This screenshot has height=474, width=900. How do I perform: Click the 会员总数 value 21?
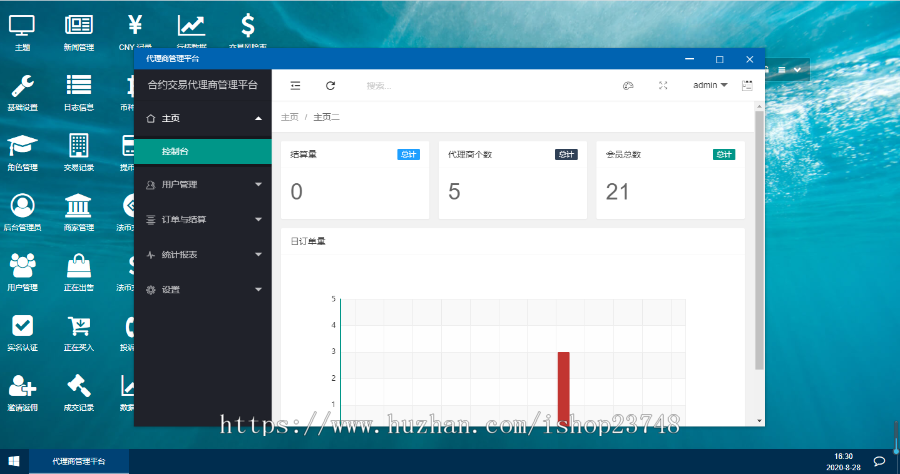pyautogui.click(x=617, y=192)
